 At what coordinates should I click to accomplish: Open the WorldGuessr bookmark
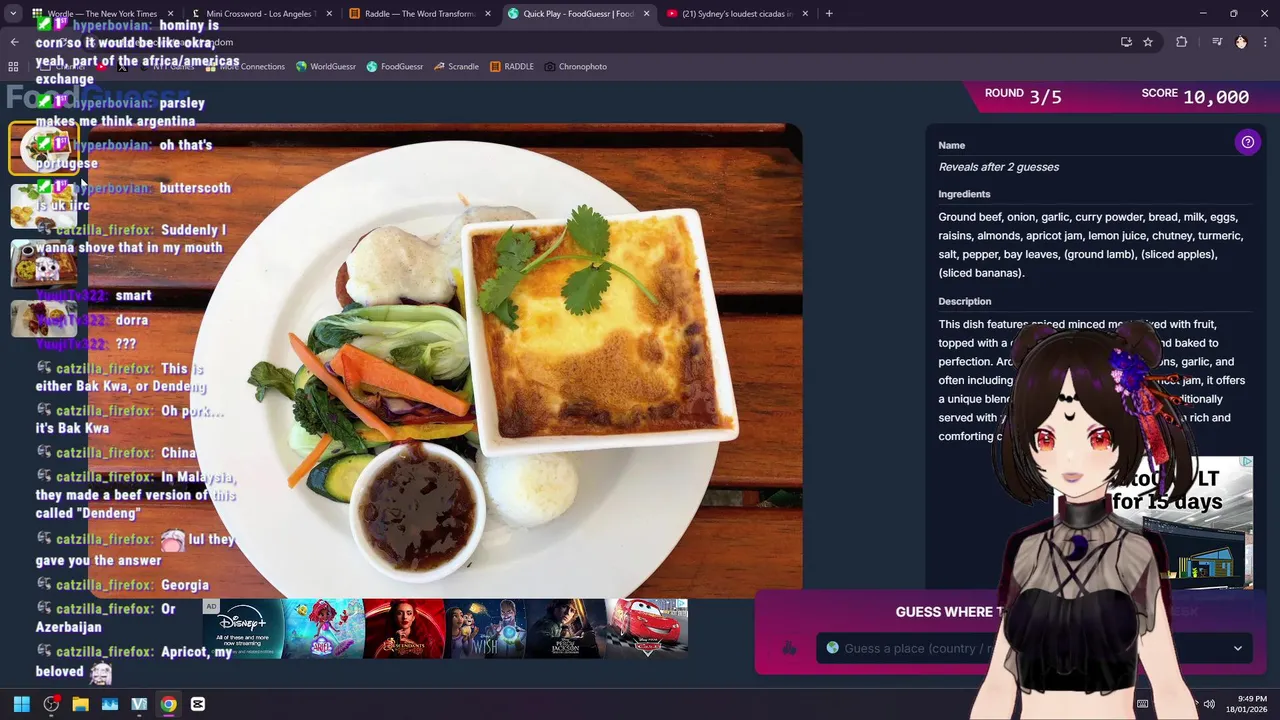coord(326,67)
